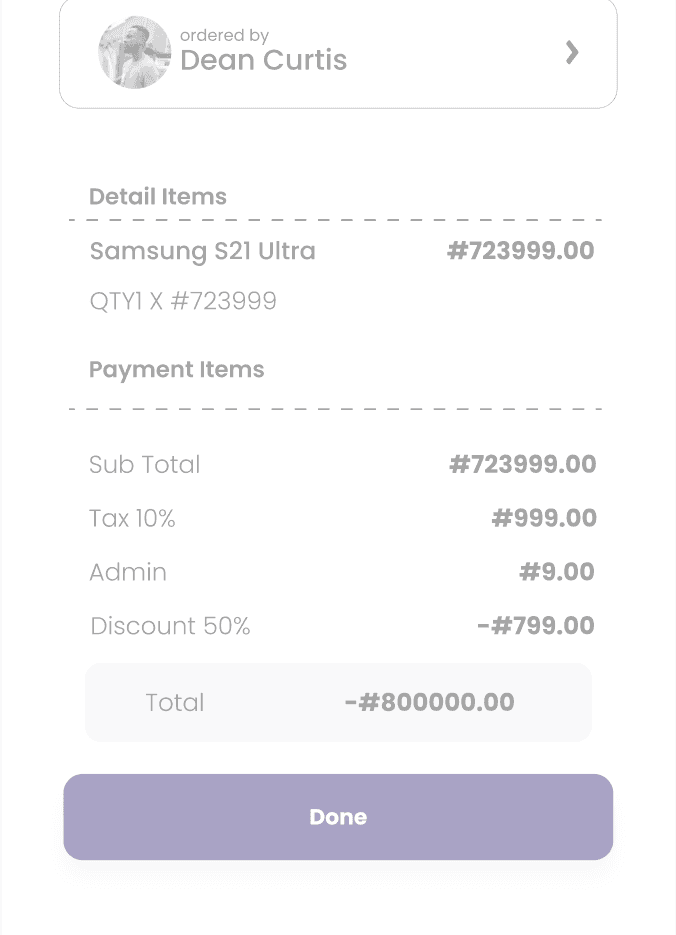
Task: Select the tax amount #999.00
Action: click(x=544, y=519)
